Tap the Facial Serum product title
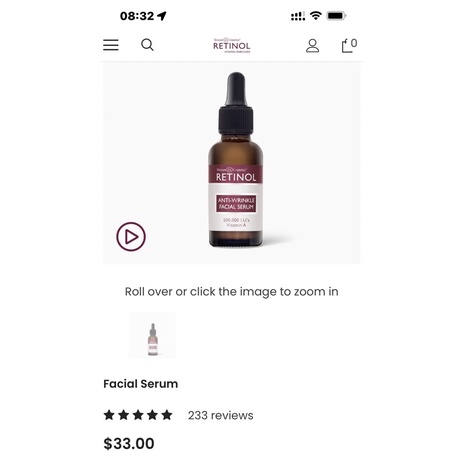The width and height of the screenshot is (465, 465). tap(141, 384)
